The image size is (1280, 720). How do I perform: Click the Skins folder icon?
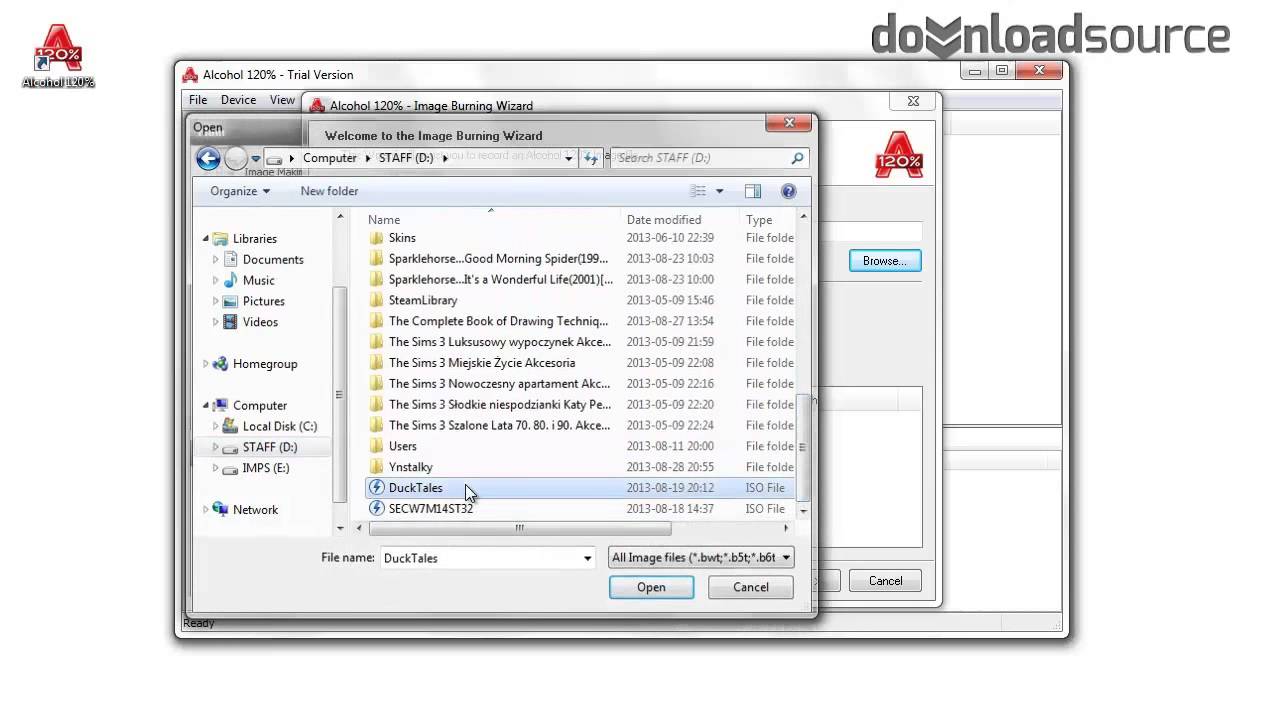coord(377,238)
